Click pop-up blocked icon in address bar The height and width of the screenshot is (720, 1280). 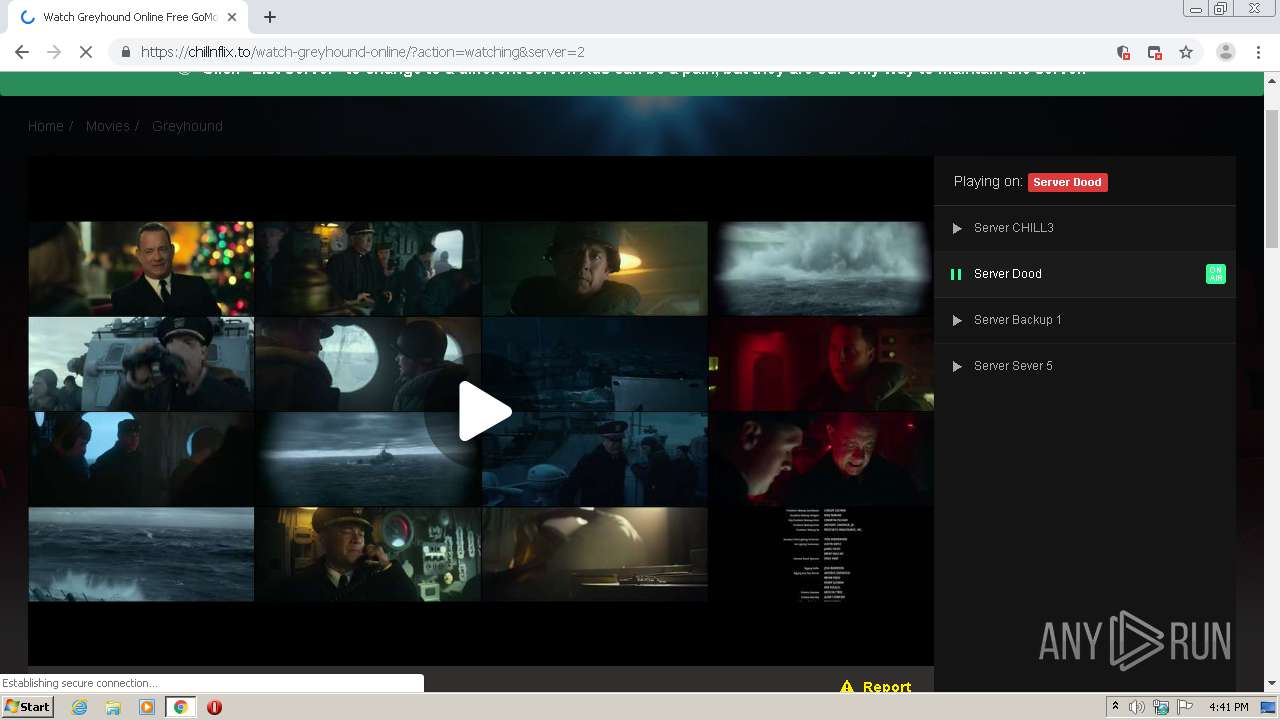click(1154, 52)
